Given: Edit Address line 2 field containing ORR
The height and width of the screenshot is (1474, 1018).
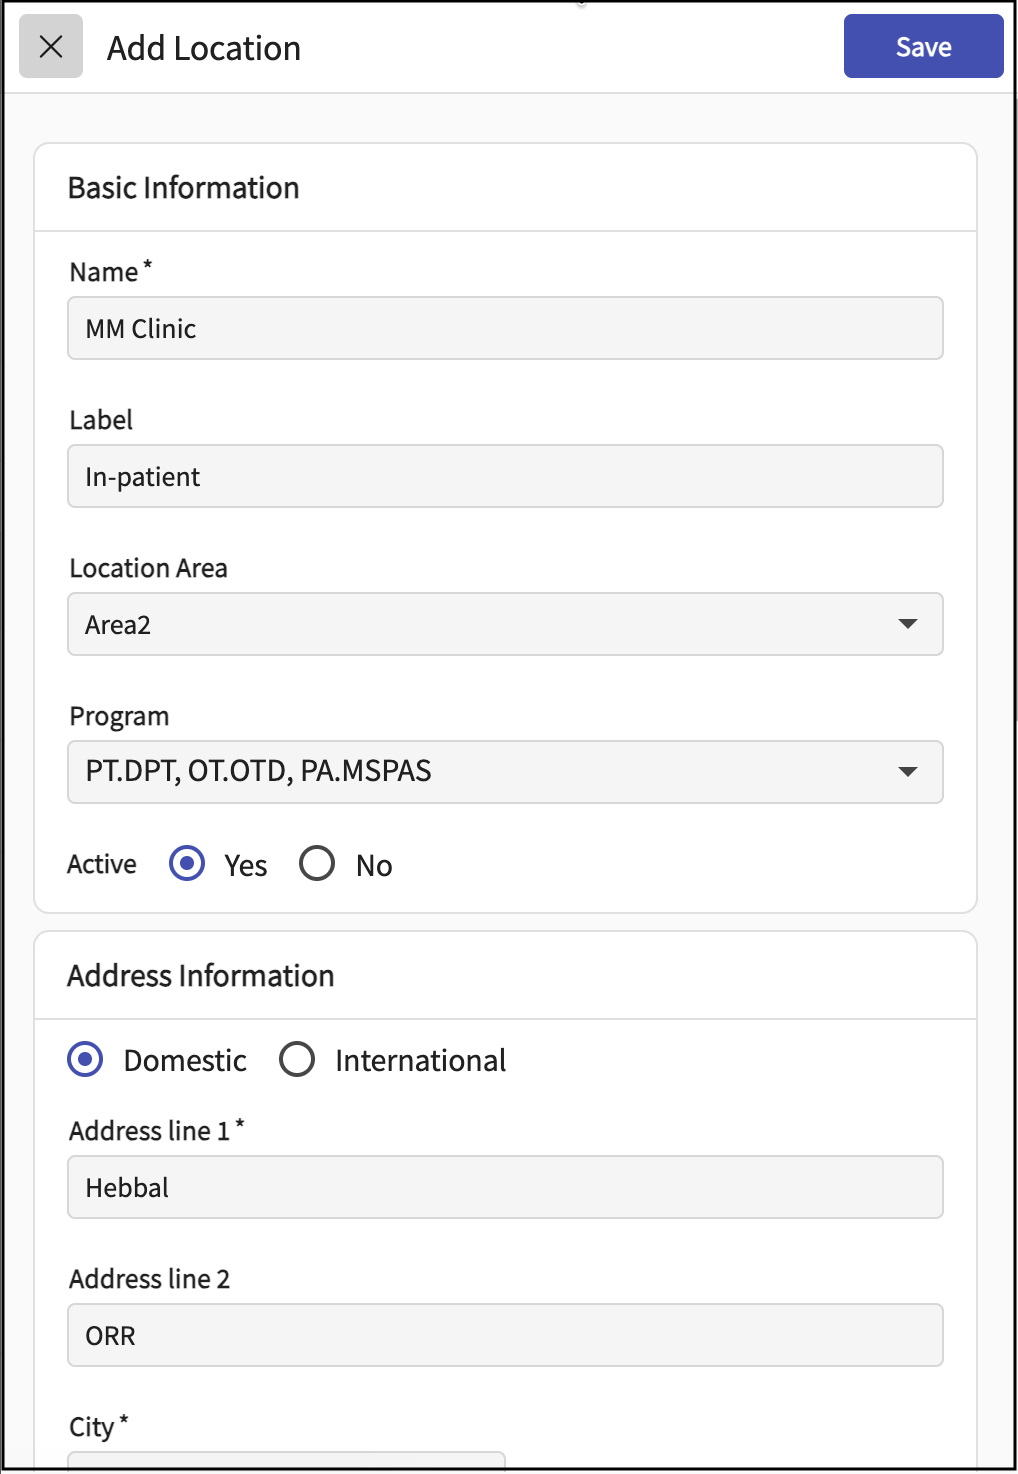Looking at the screenshot, I should [505, 1335].
